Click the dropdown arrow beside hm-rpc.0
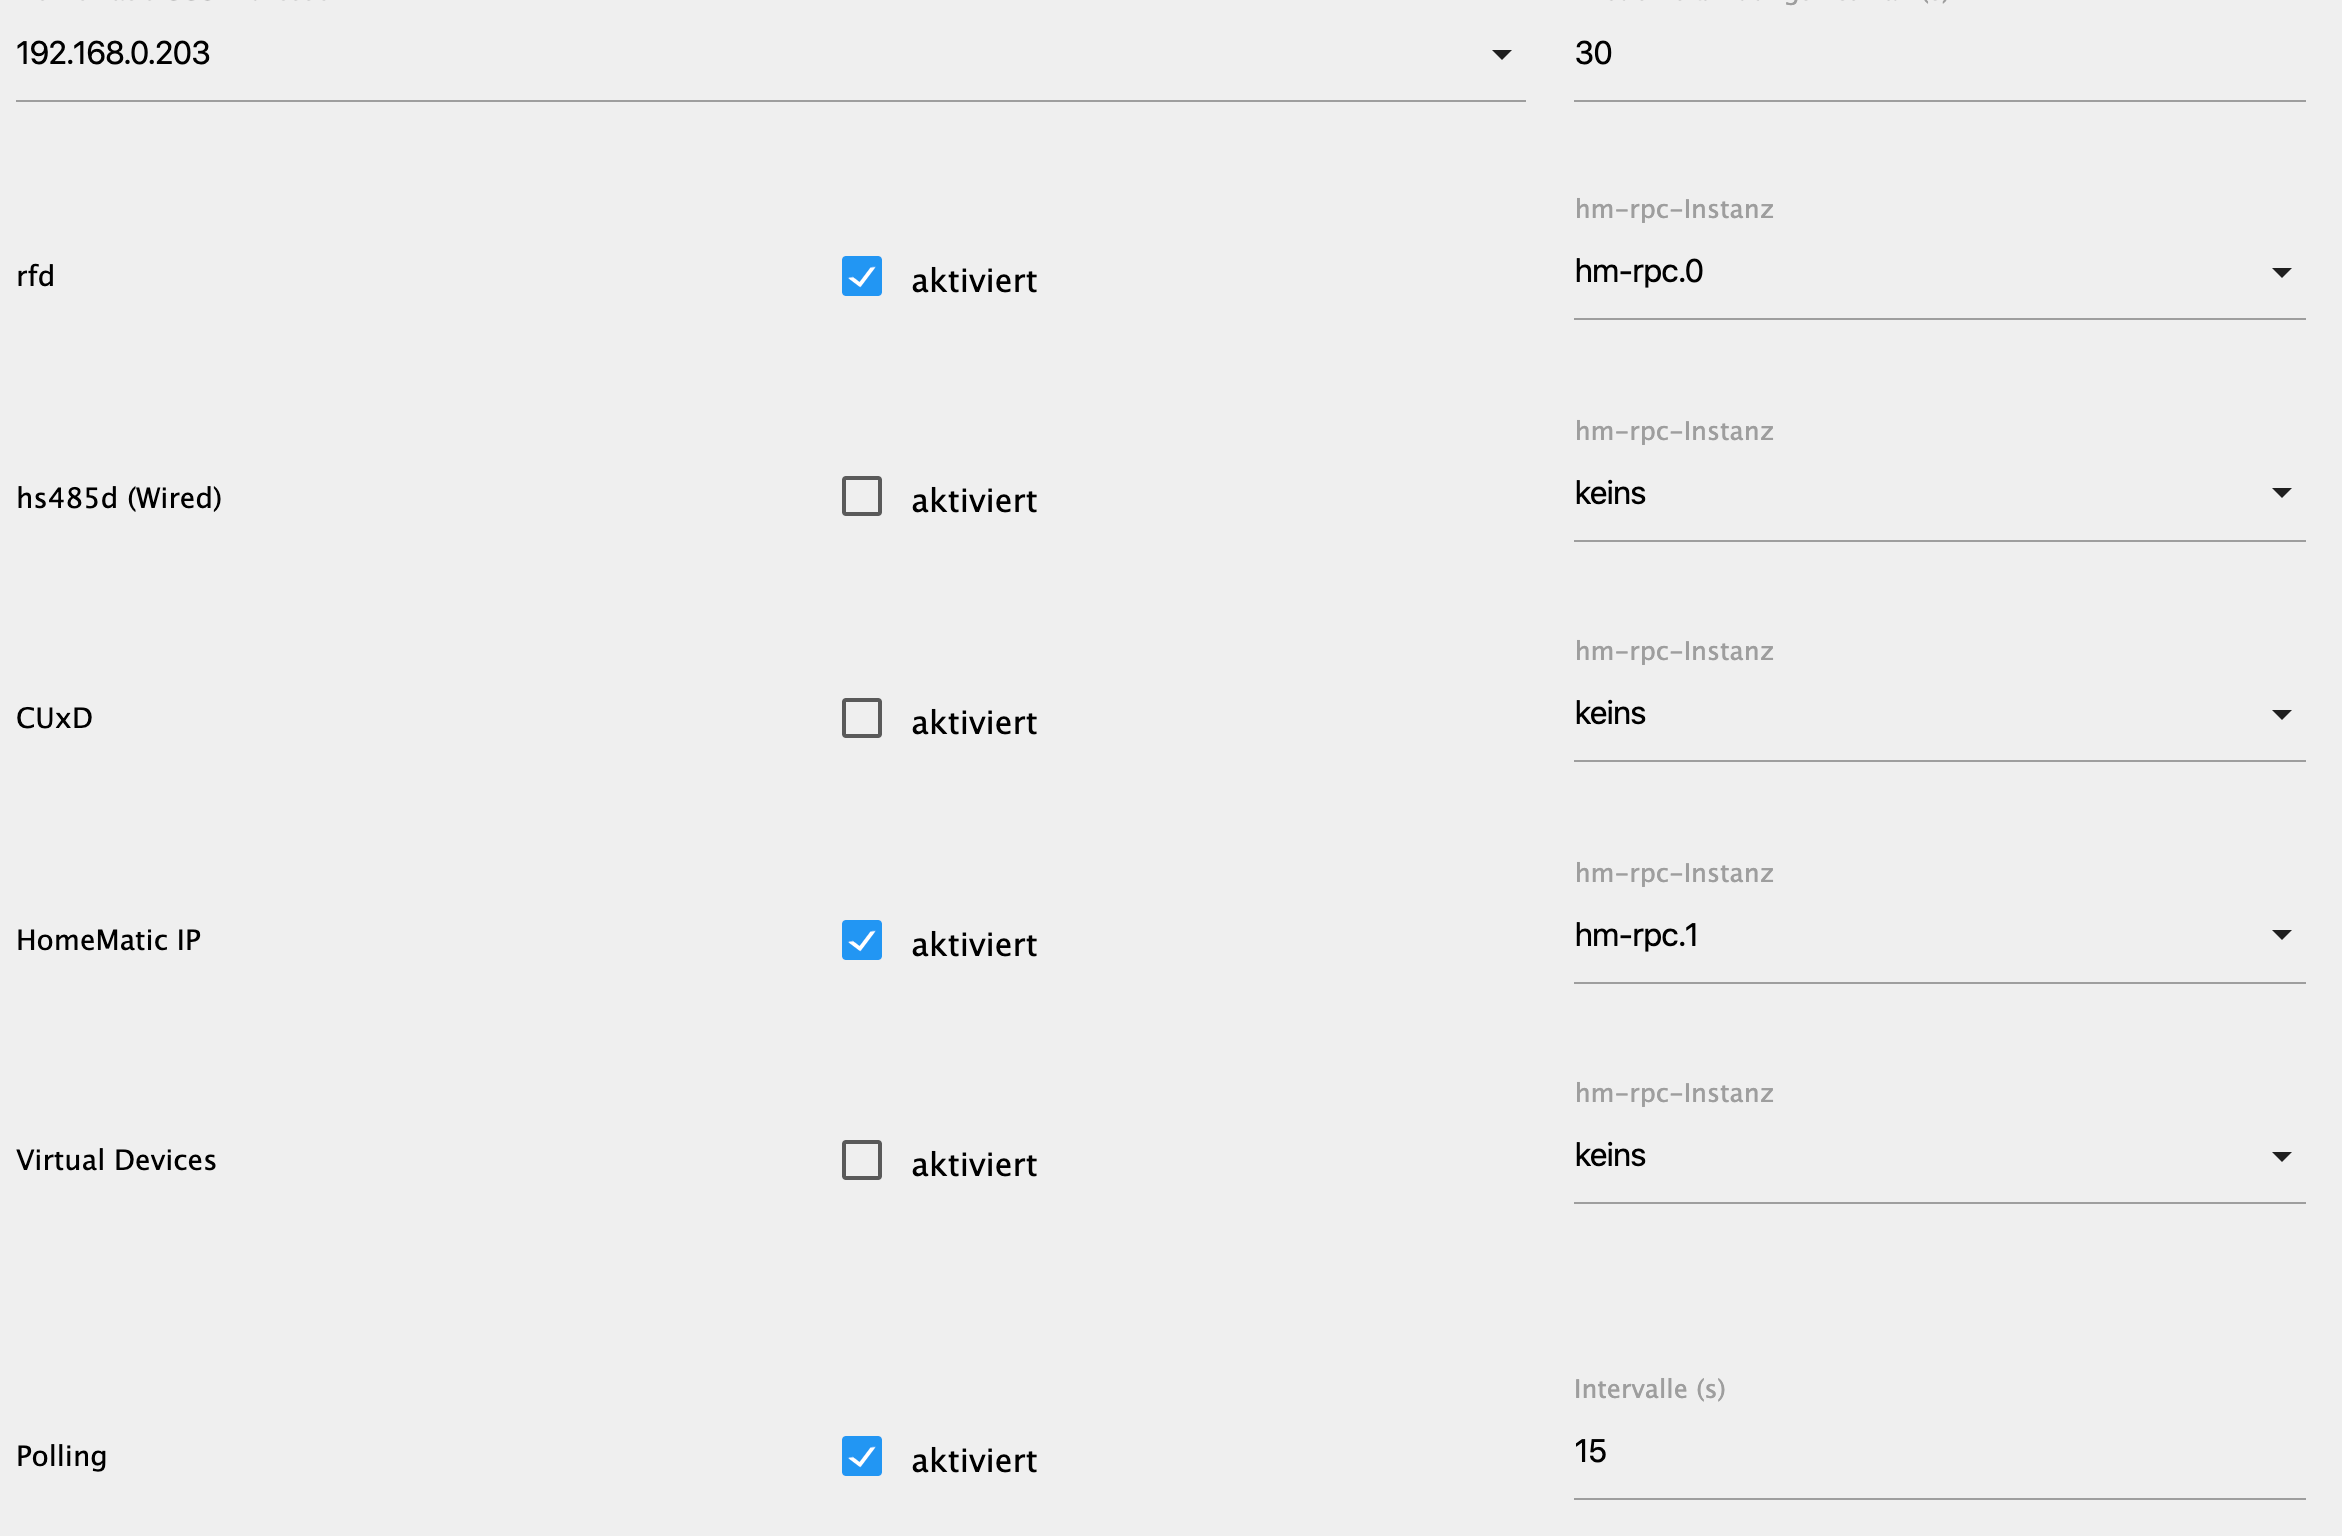The height and width of the screenshot is (1536, 2342). pos(2281,273)
